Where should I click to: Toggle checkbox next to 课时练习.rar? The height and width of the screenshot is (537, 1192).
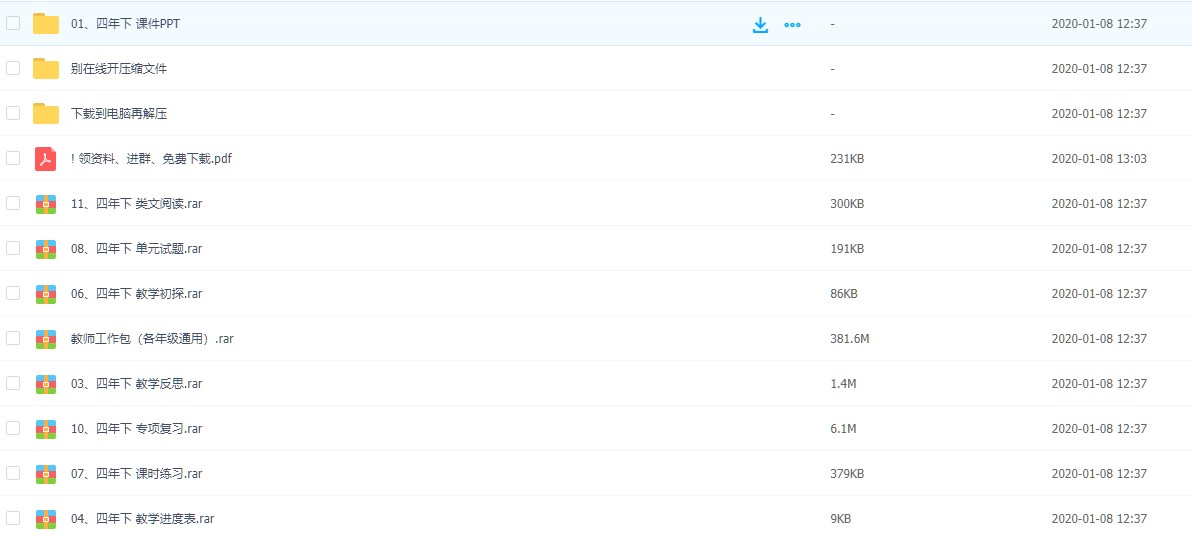[13, 473]
